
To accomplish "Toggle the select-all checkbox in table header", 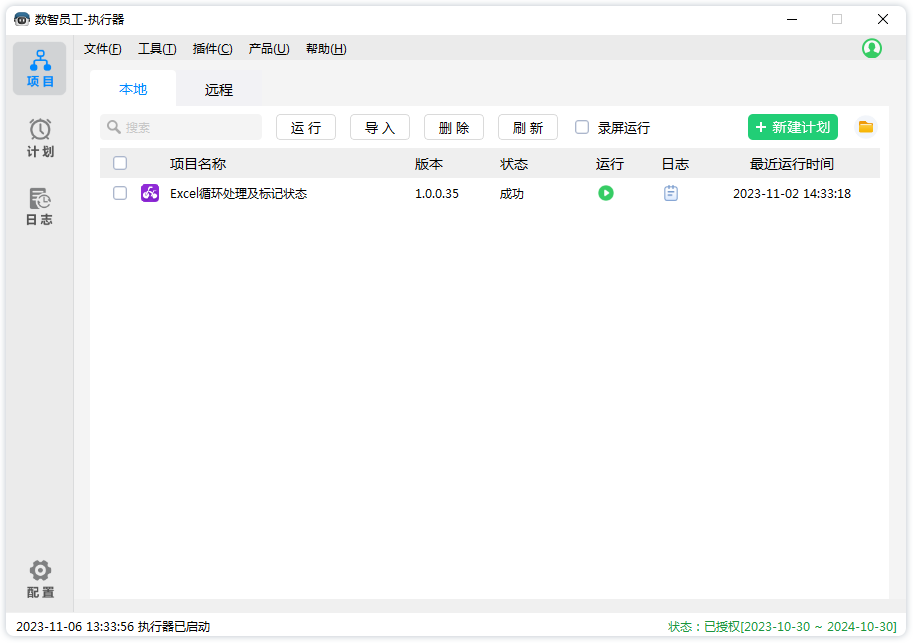I will 120,163.
